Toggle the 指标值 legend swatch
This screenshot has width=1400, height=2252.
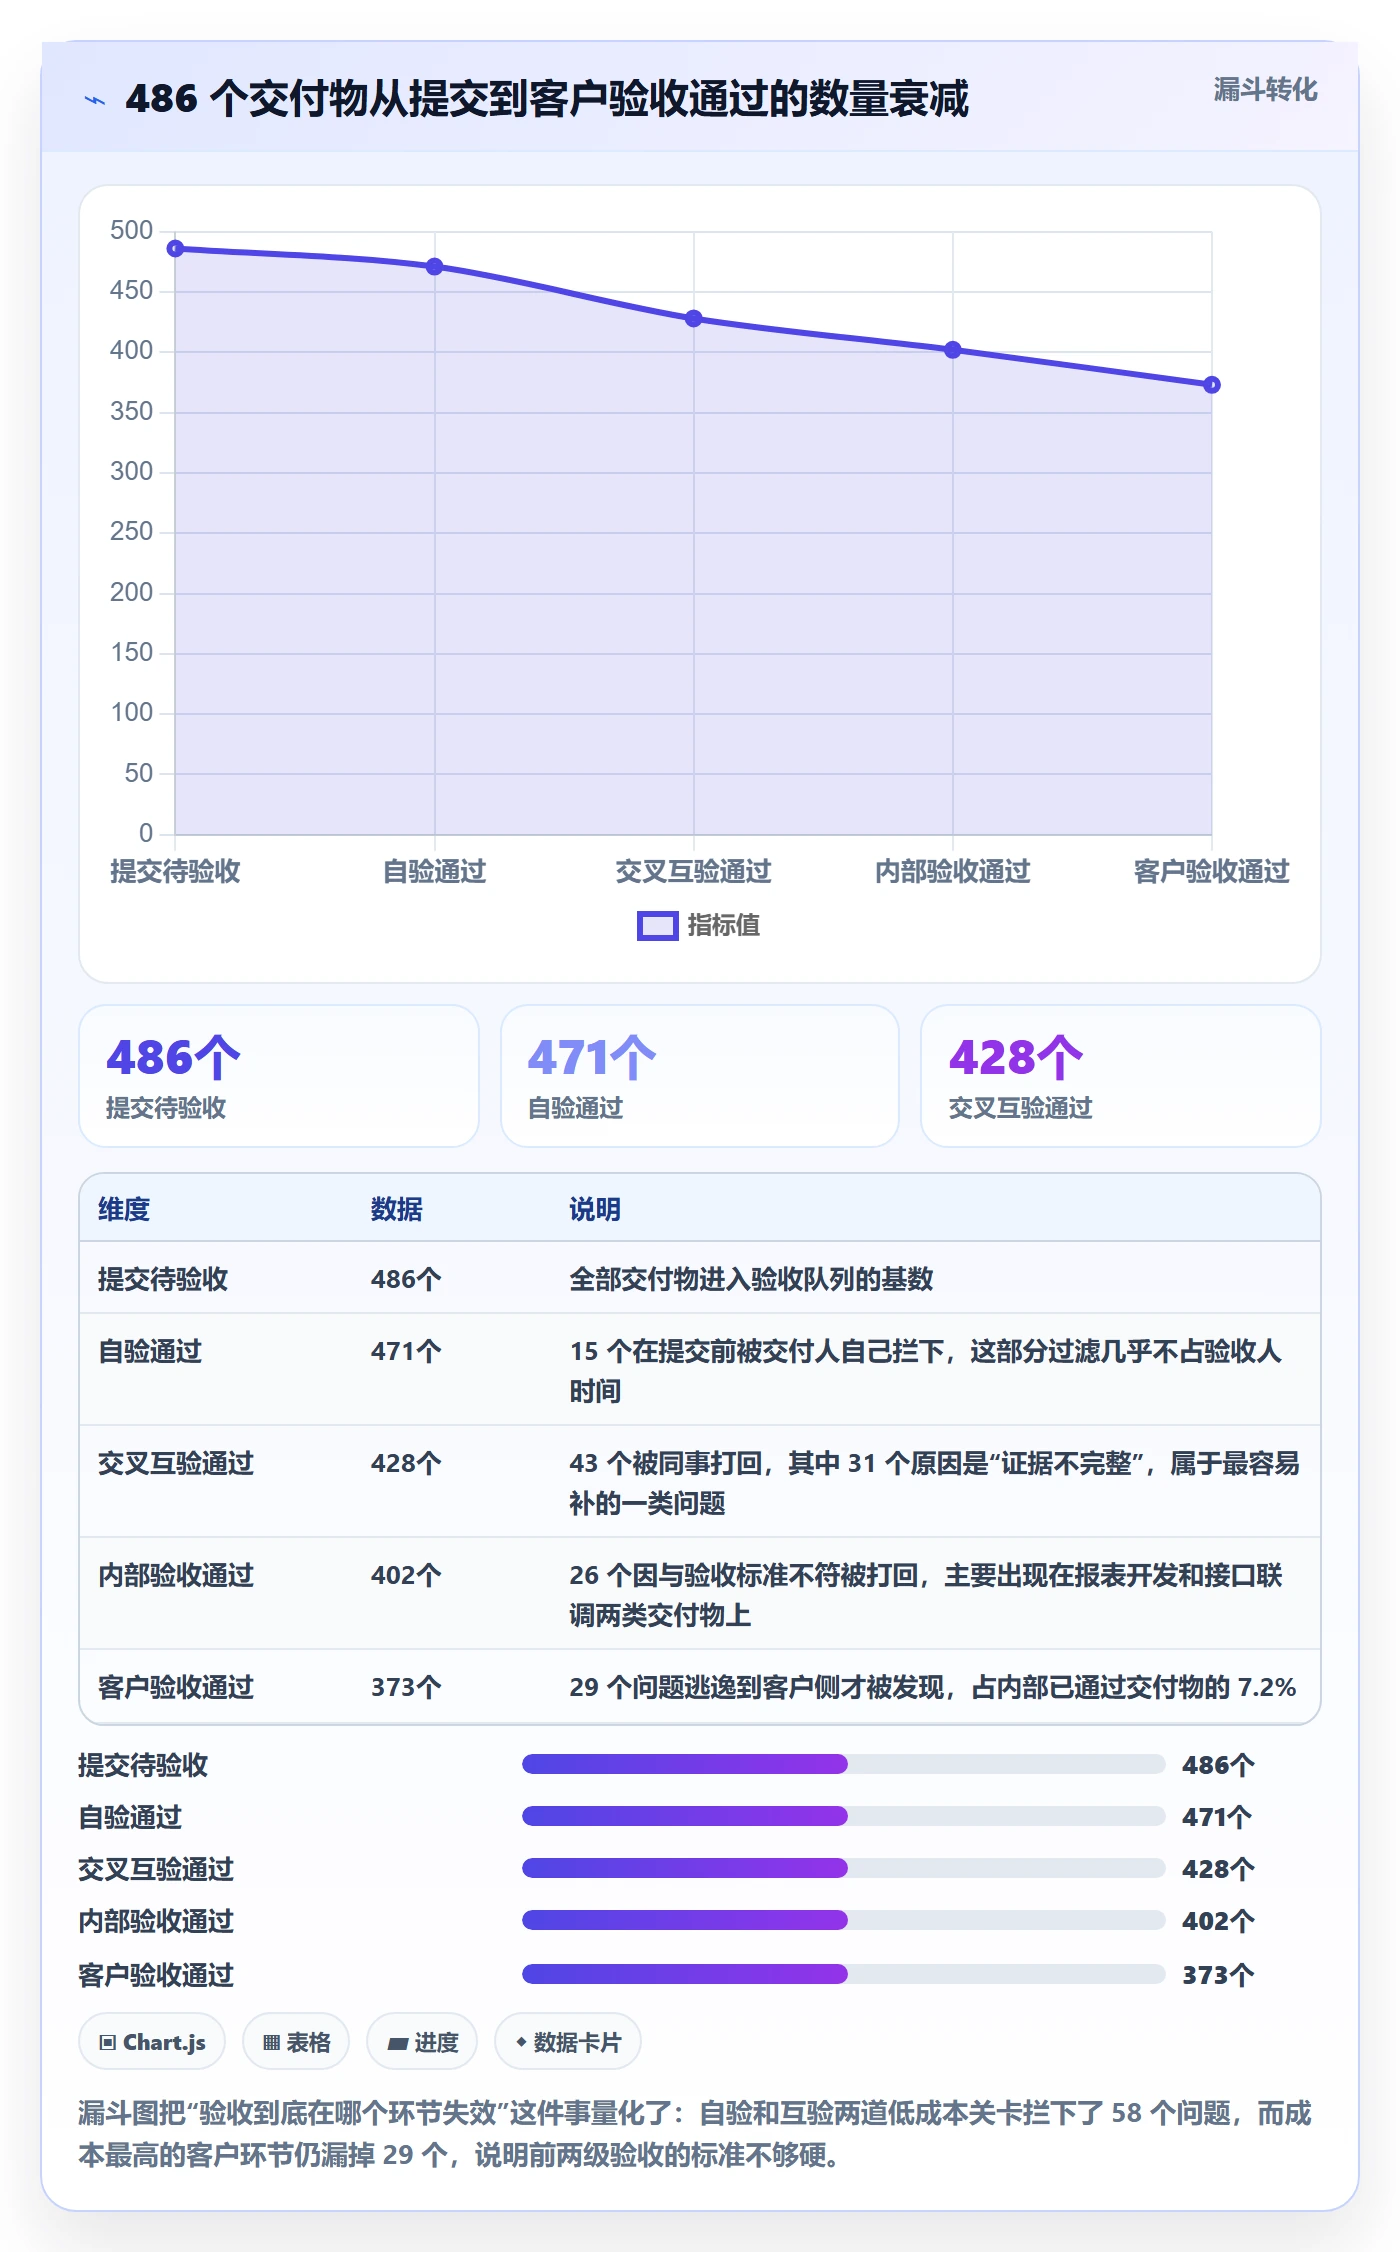[x=658, y=926]
